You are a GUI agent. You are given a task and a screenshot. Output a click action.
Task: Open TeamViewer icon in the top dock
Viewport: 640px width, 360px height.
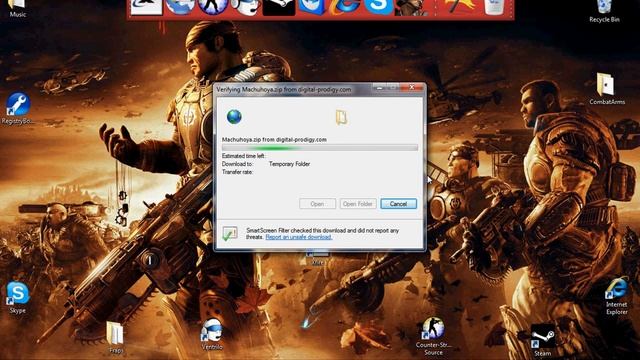click(x=312, y=7)
